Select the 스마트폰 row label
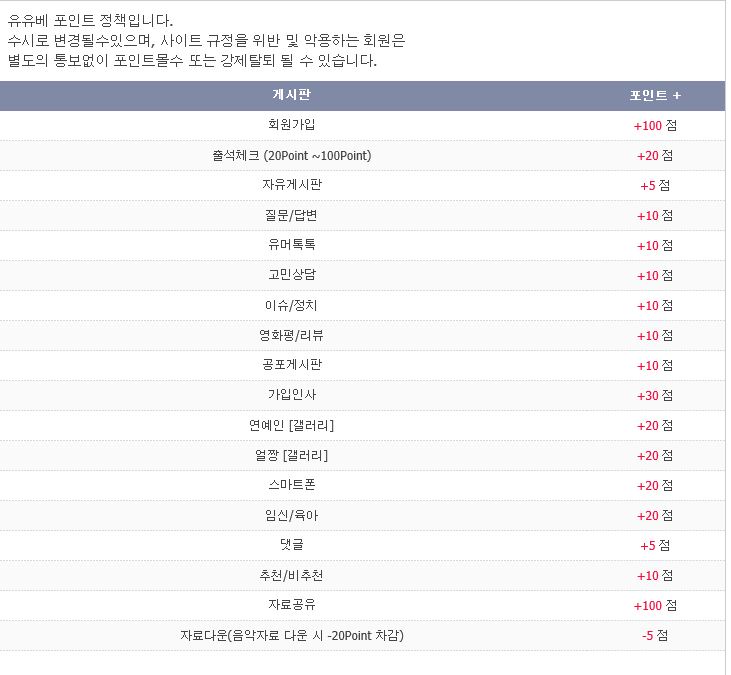 coord(291,485)
